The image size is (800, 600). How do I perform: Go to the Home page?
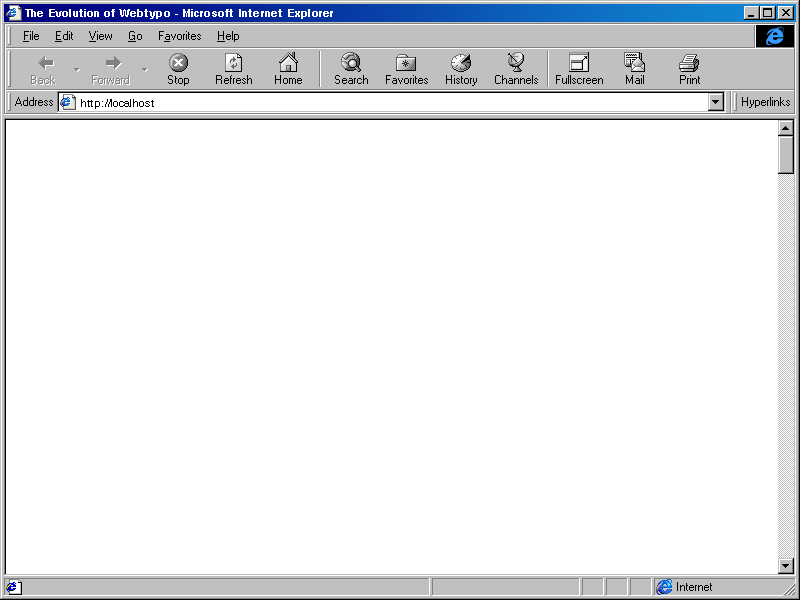(288, 68)
